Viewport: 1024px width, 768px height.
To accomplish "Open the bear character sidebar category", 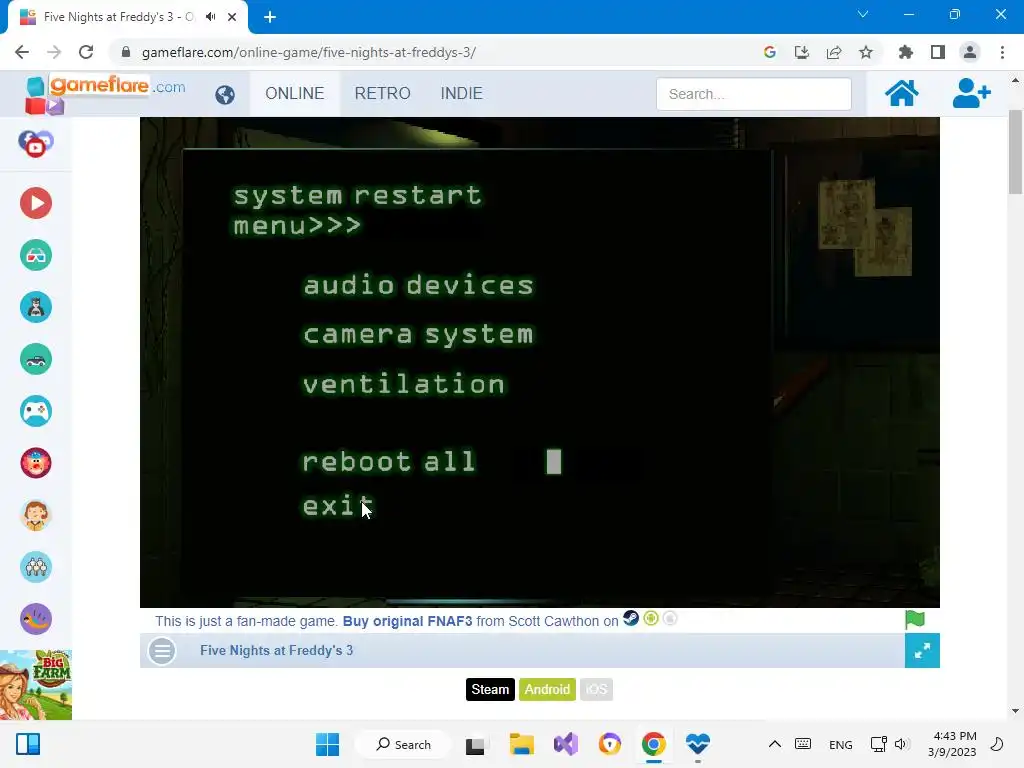I will point(36,307).
